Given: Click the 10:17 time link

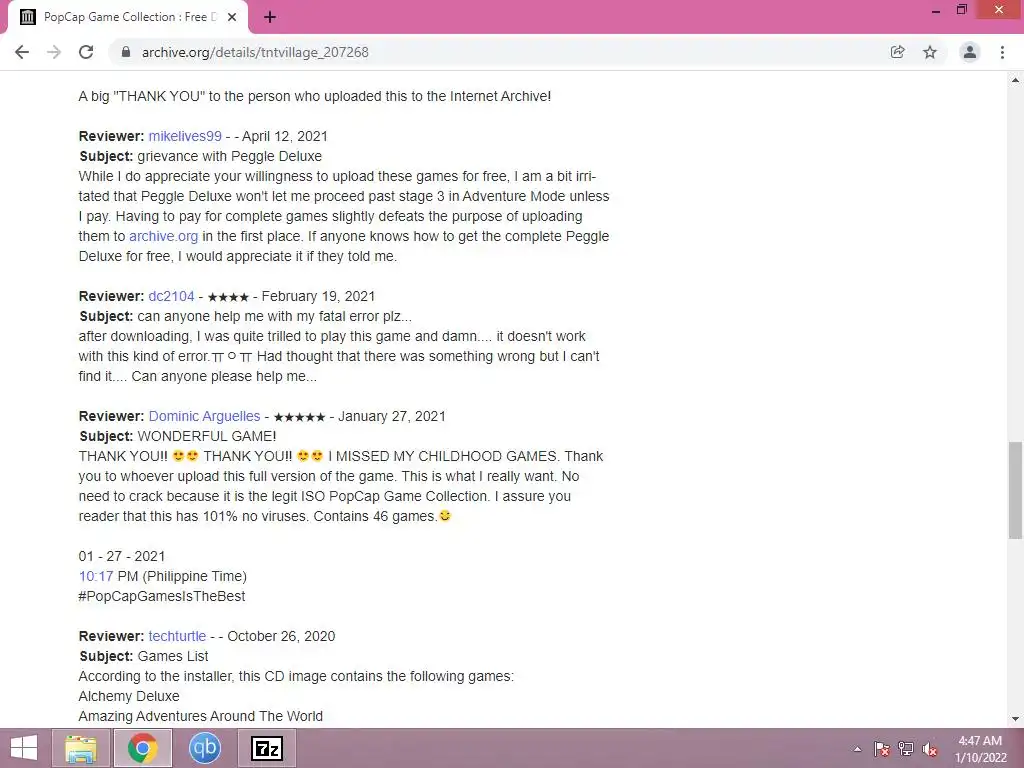Looking at the screenshot, I should 96,576.
